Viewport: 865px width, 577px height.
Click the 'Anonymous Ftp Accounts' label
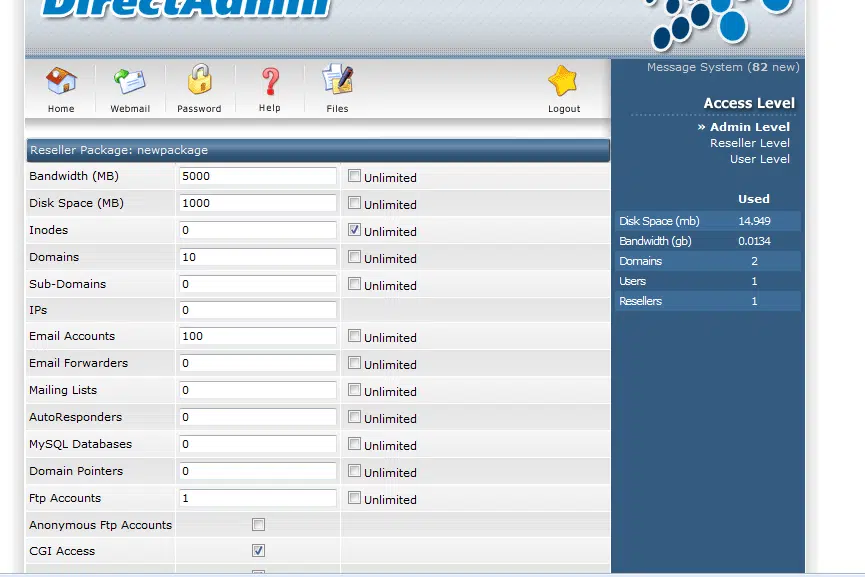click(100, 525)
